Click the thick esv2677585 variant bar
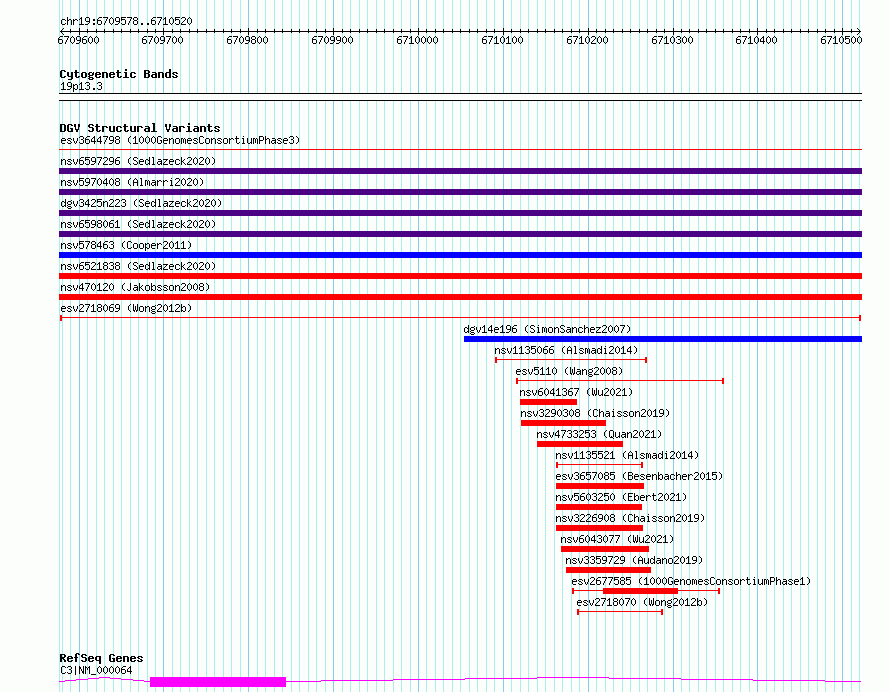 [640, 591]
